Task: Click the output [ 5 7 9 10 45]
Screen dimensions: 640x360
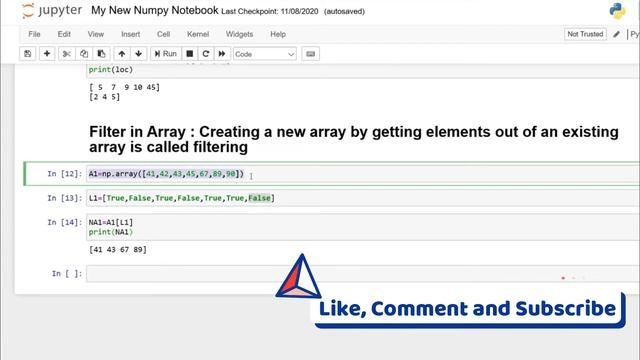Action: (124, 87)
